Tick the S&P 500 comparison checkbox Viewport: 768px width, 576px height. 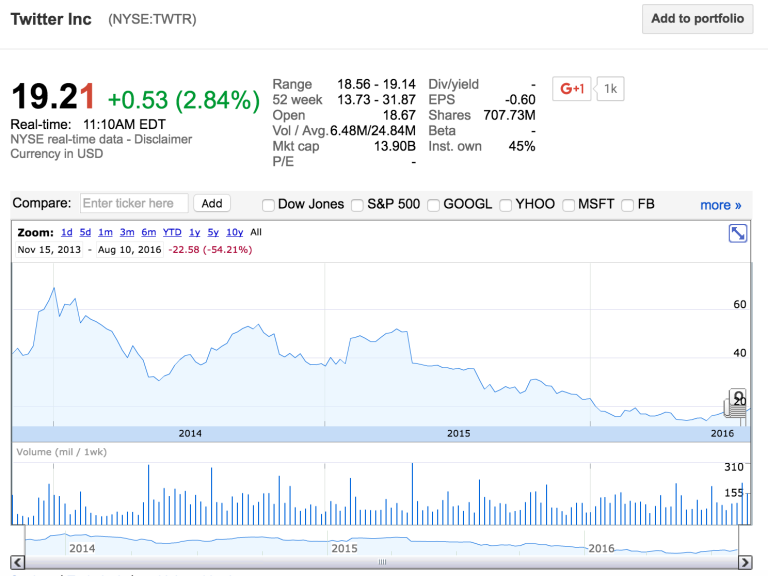(x=357, y=205)
